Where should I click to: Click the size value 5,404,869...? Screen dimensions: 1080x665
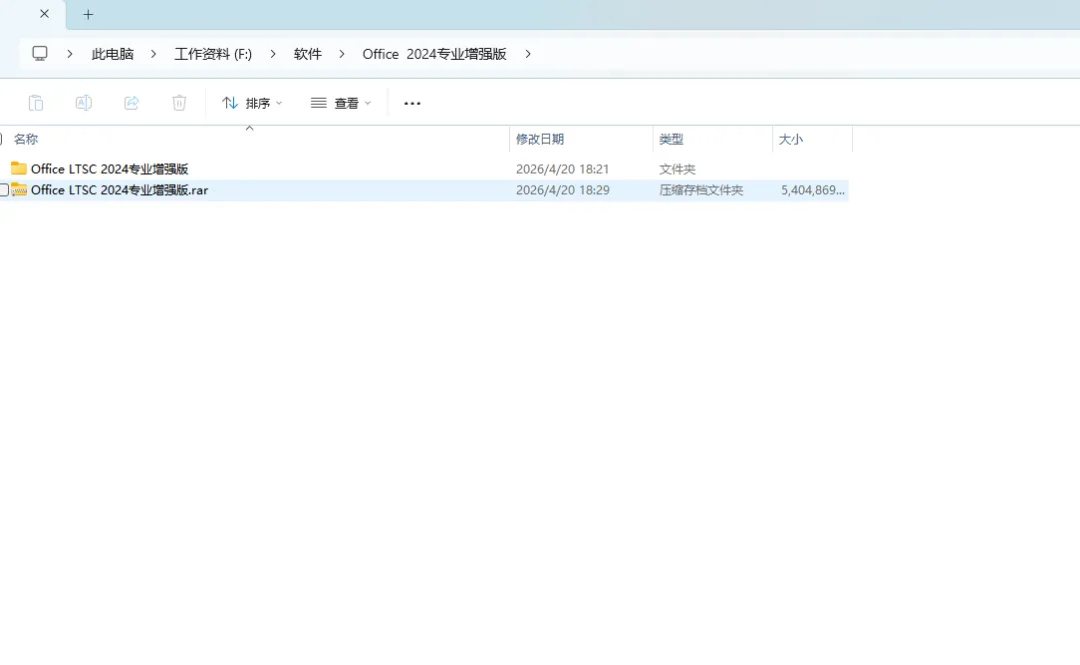tap(813, 190)
